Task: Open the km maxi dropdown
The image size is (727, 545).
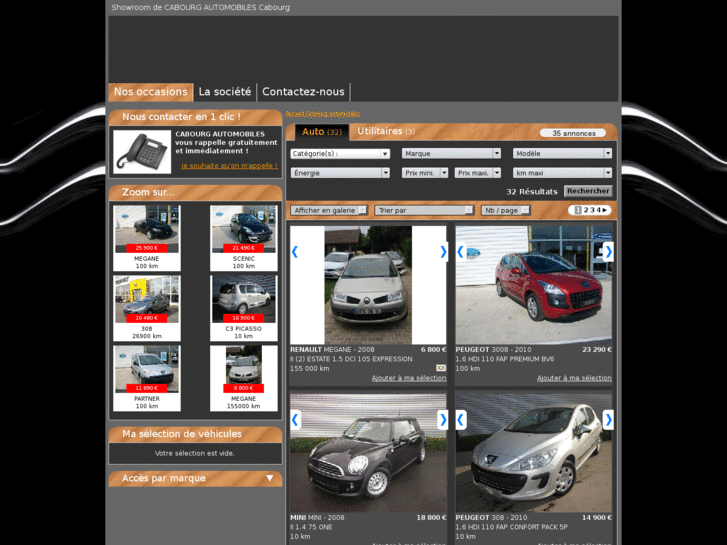Action: [562, 173]
